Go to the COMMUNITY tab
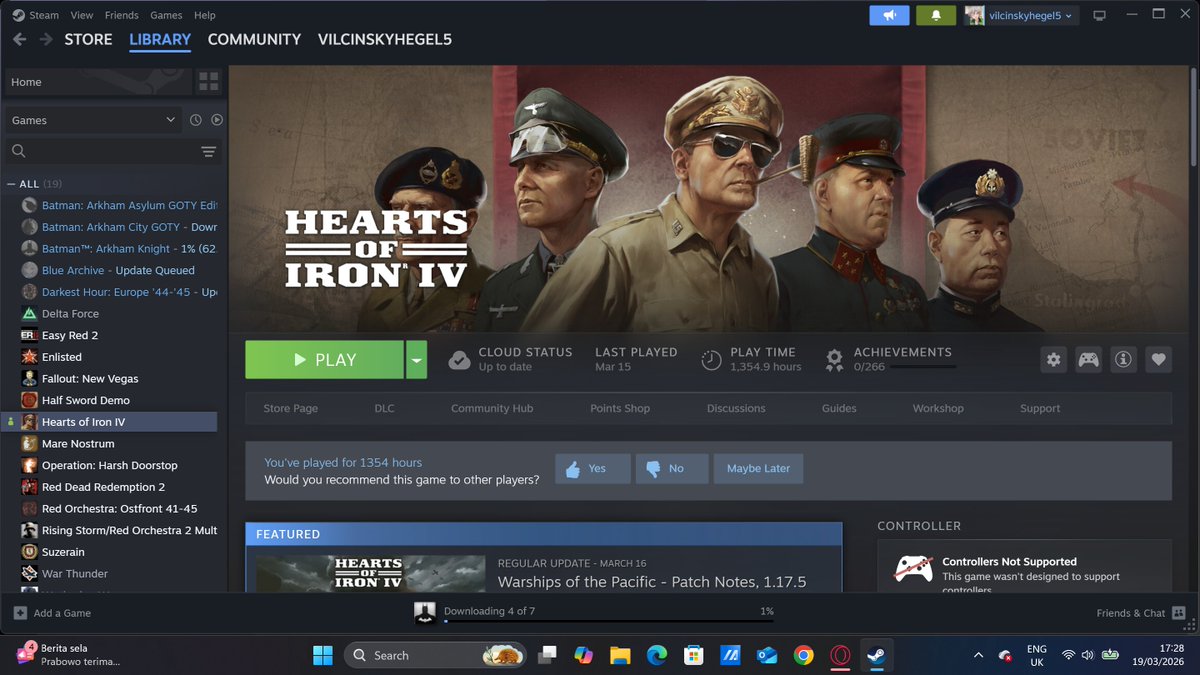The height and width of the screenshot is (675, 1200). [254, 39]
